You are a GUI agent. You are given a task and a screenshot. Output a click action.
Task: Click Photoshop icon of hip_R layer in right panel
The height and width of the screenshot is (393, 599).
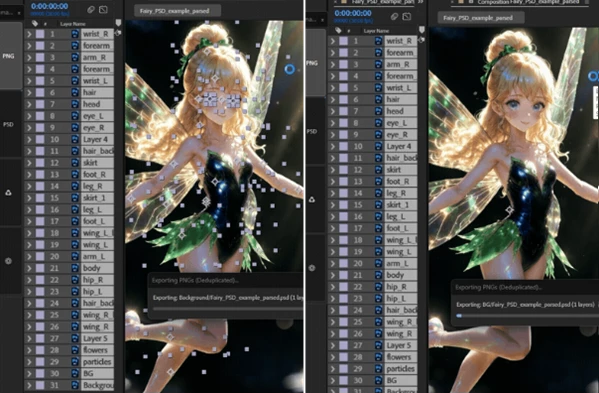point(379,287)
